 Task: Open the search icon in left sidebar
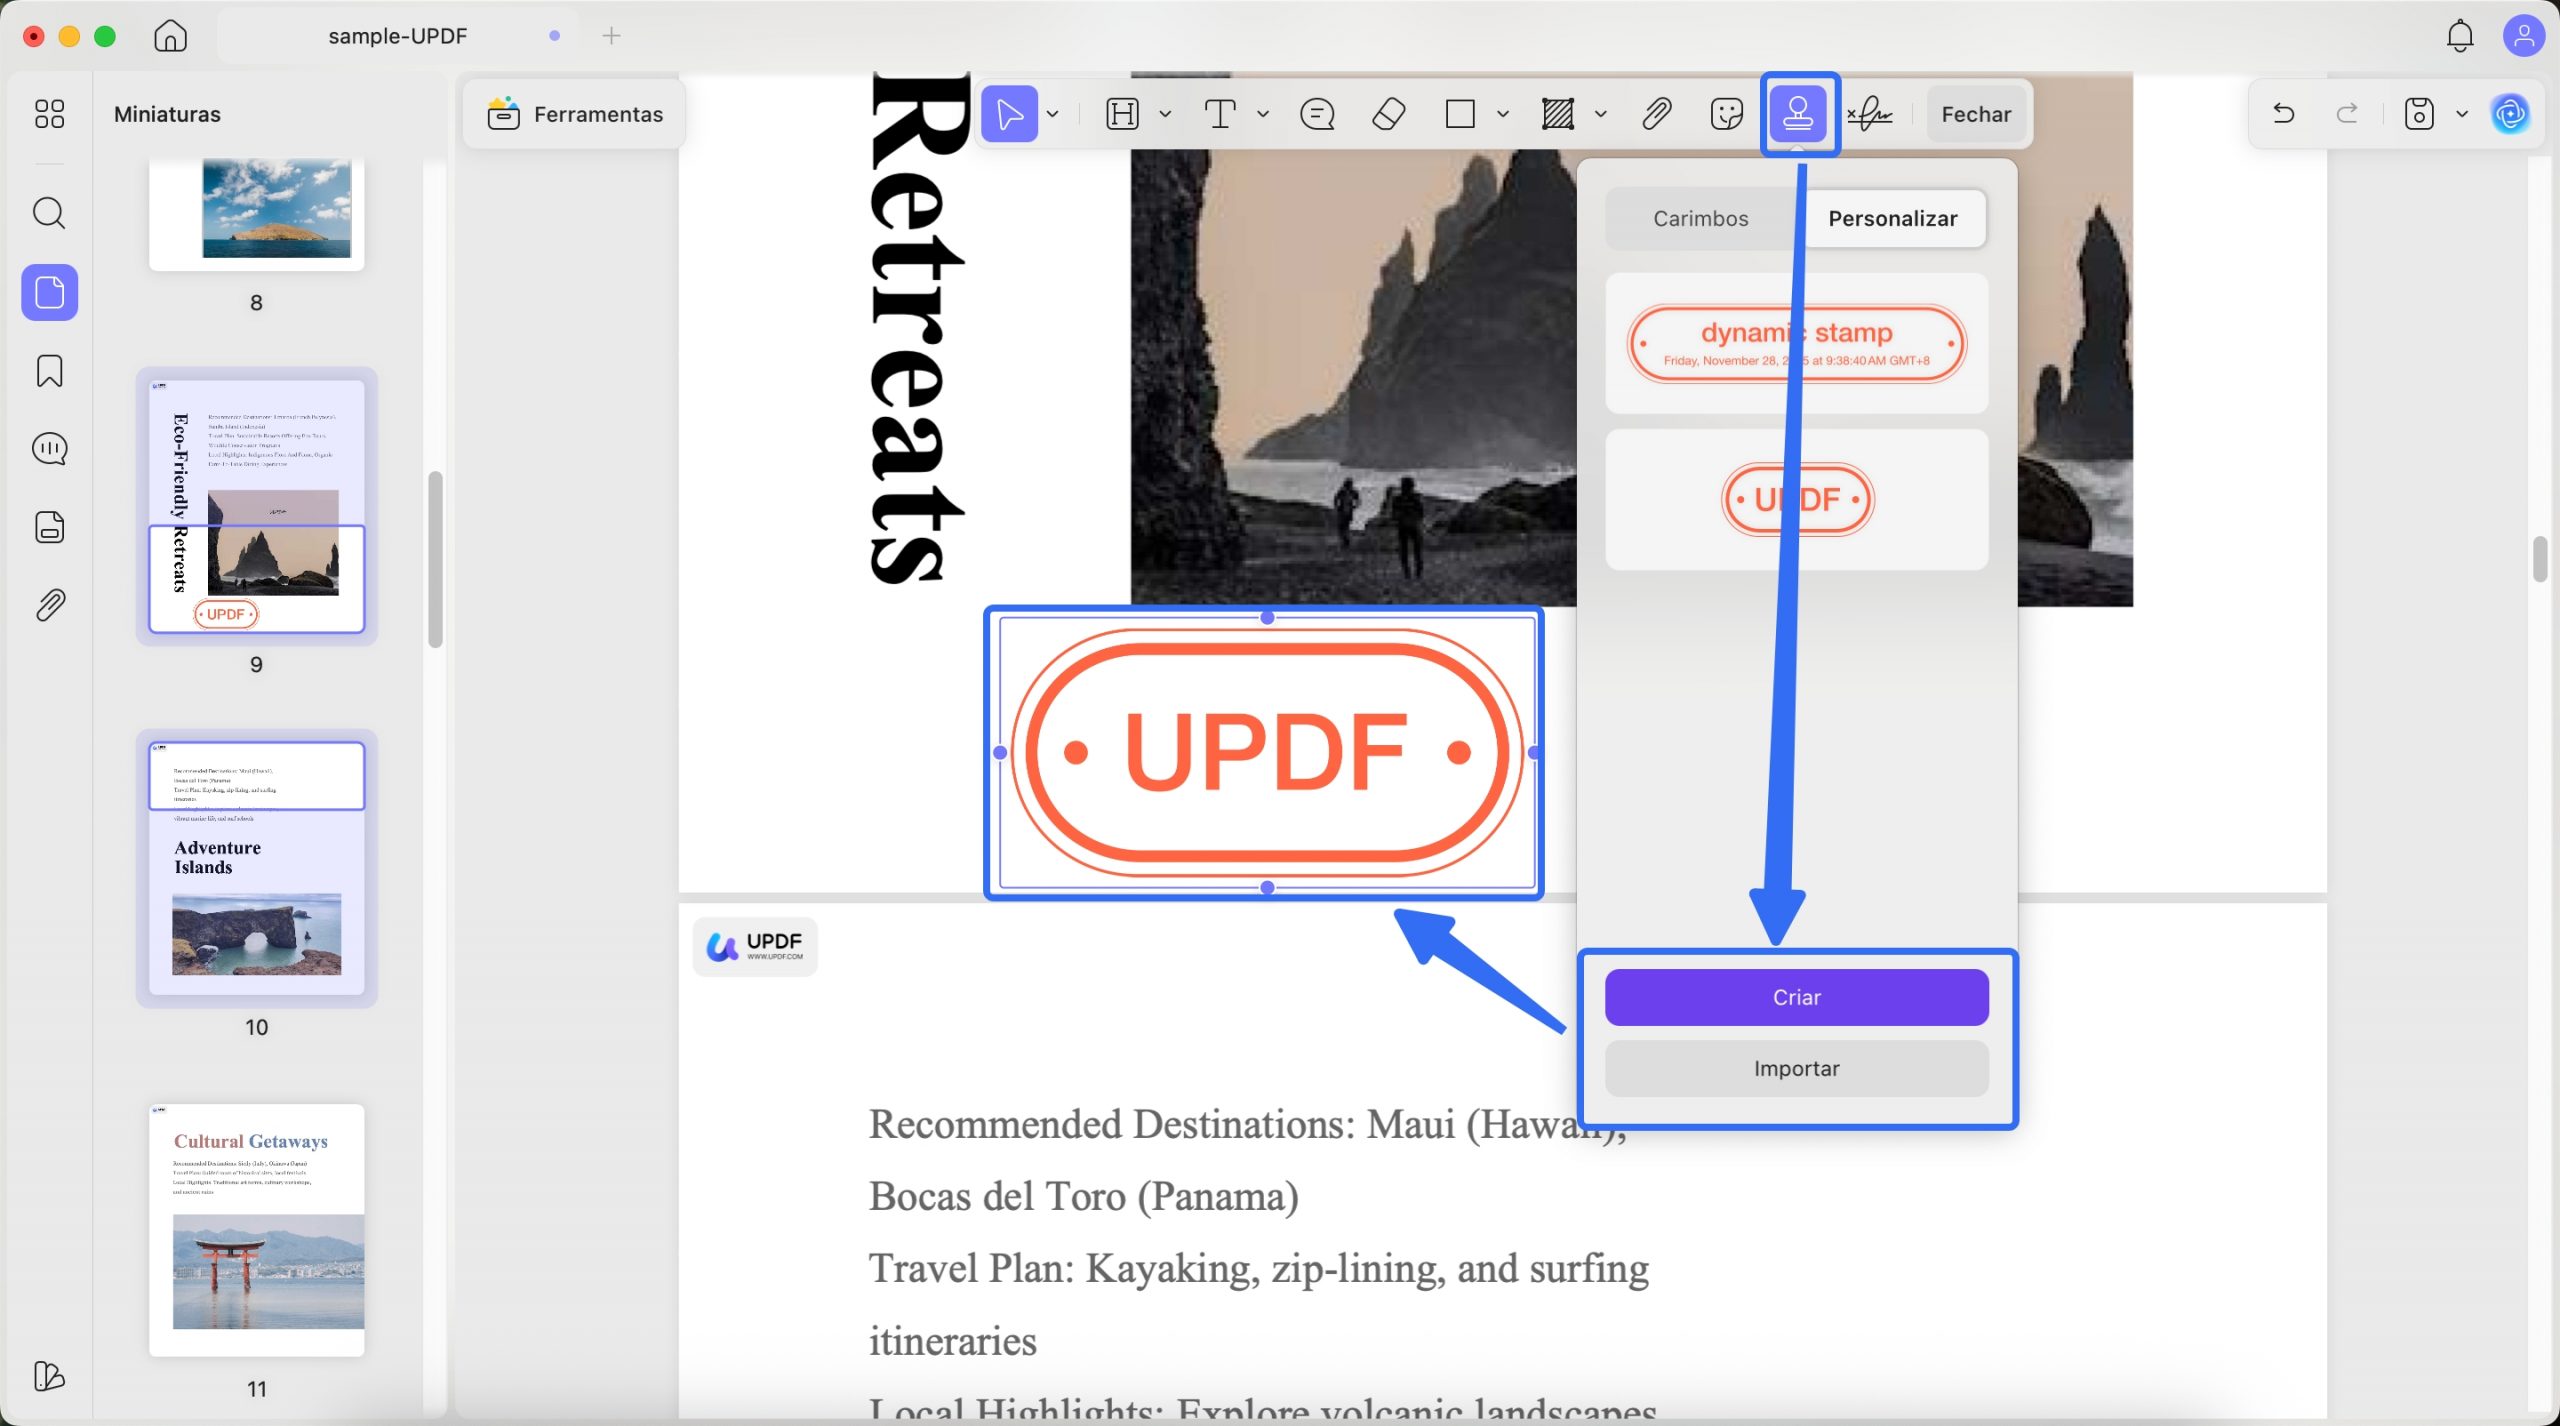pos(49,213)
